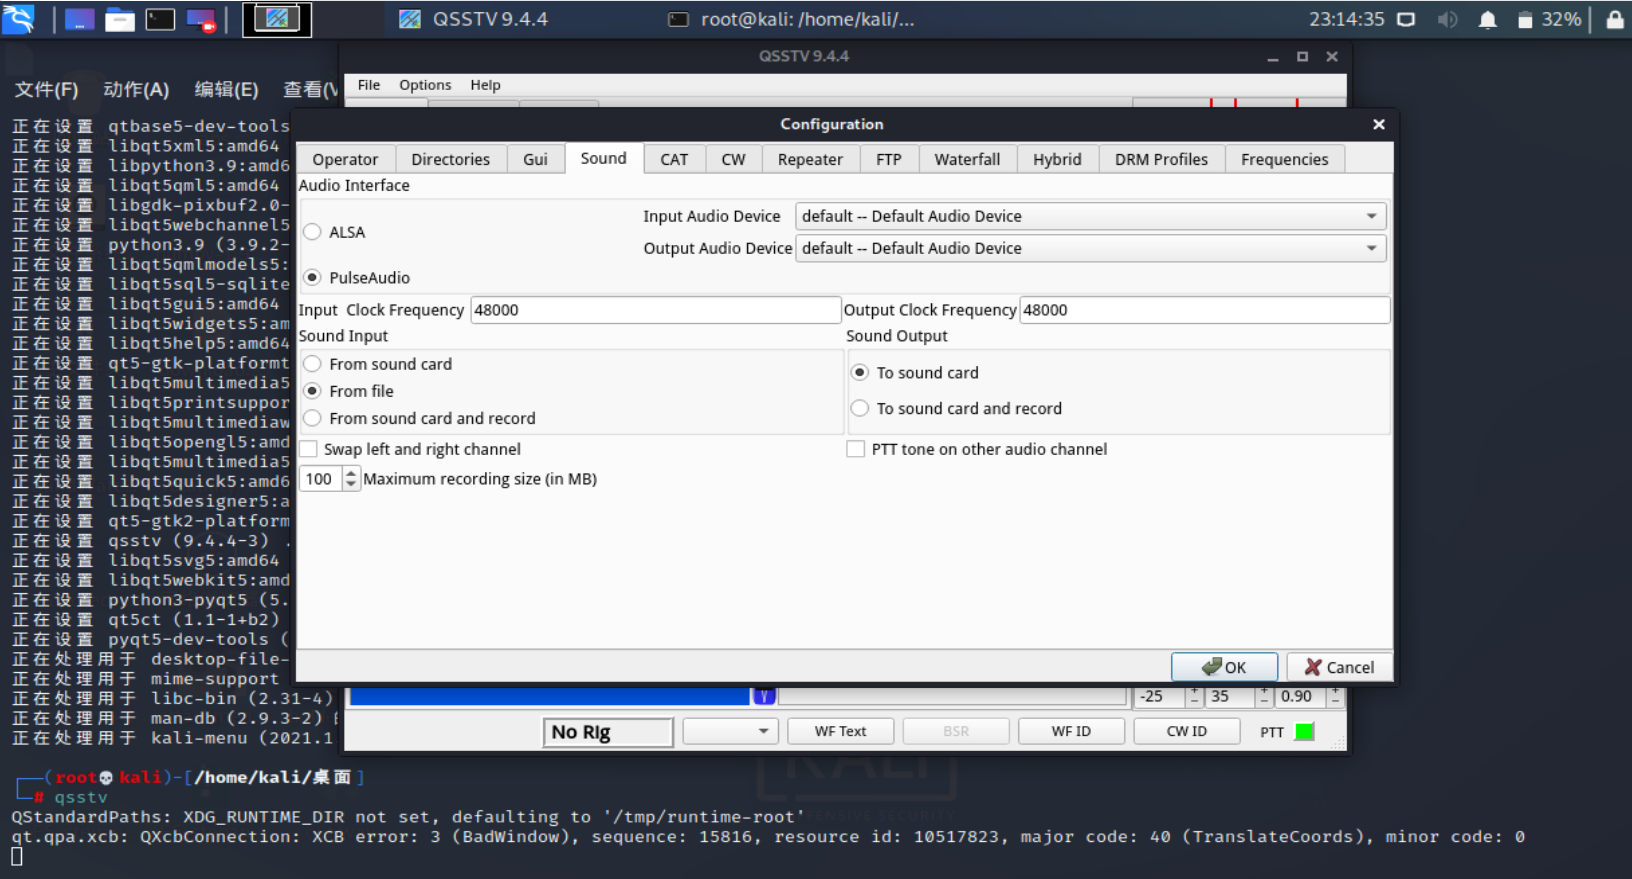
Task: Click the lock screen padlock icon
Action: (x=1614, y=20)
